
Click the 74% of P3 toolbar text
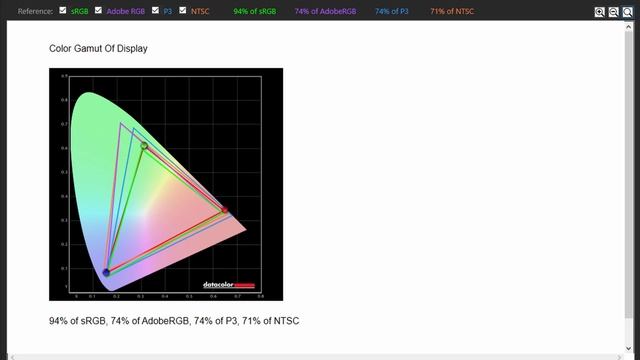click(x=391, y=11)
